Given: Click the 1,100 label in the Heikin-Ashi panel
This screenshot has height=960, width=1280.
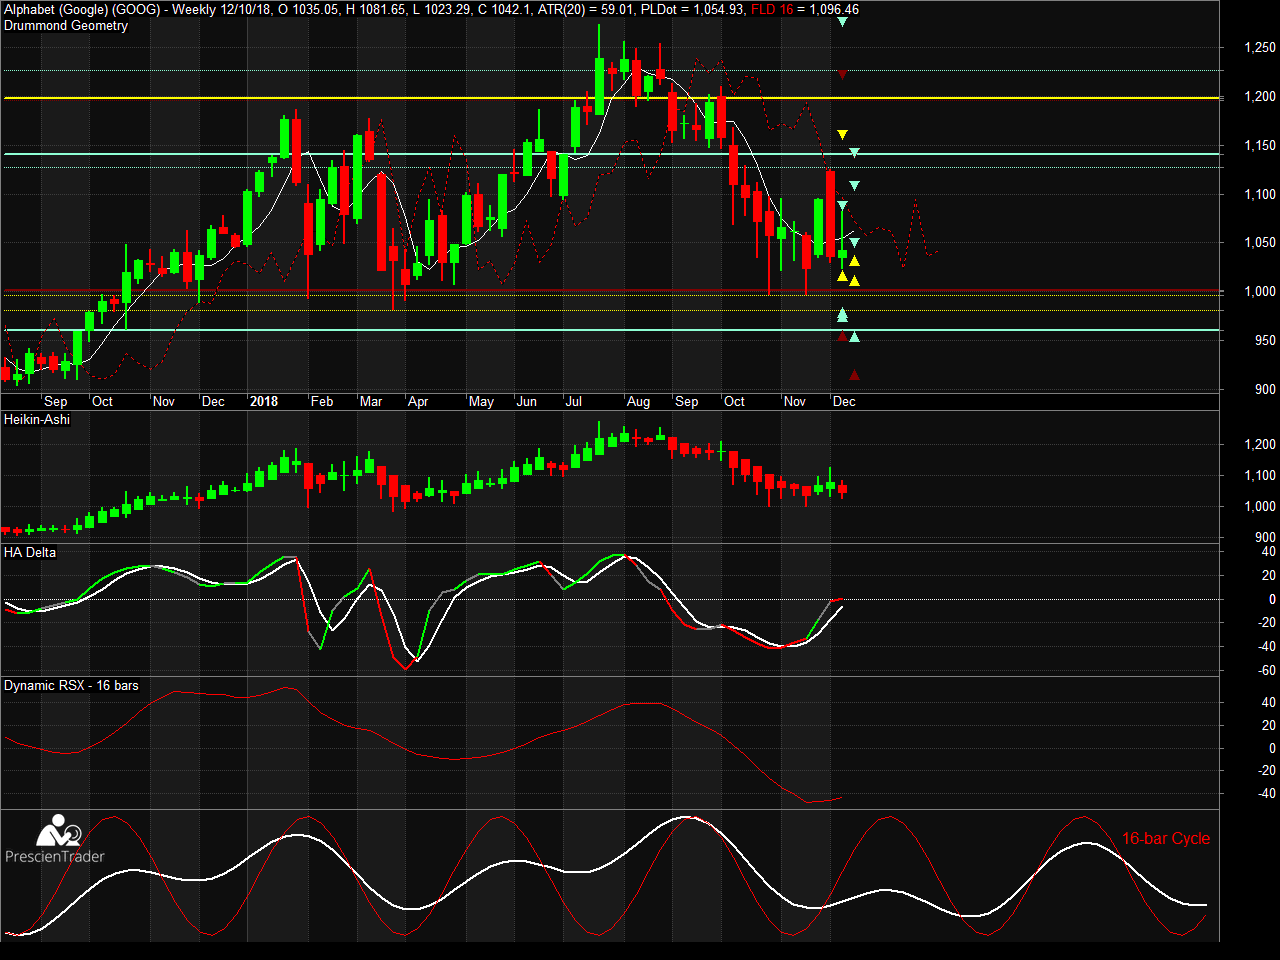Looking at the screenshot, I should (x=1260, y=476).
